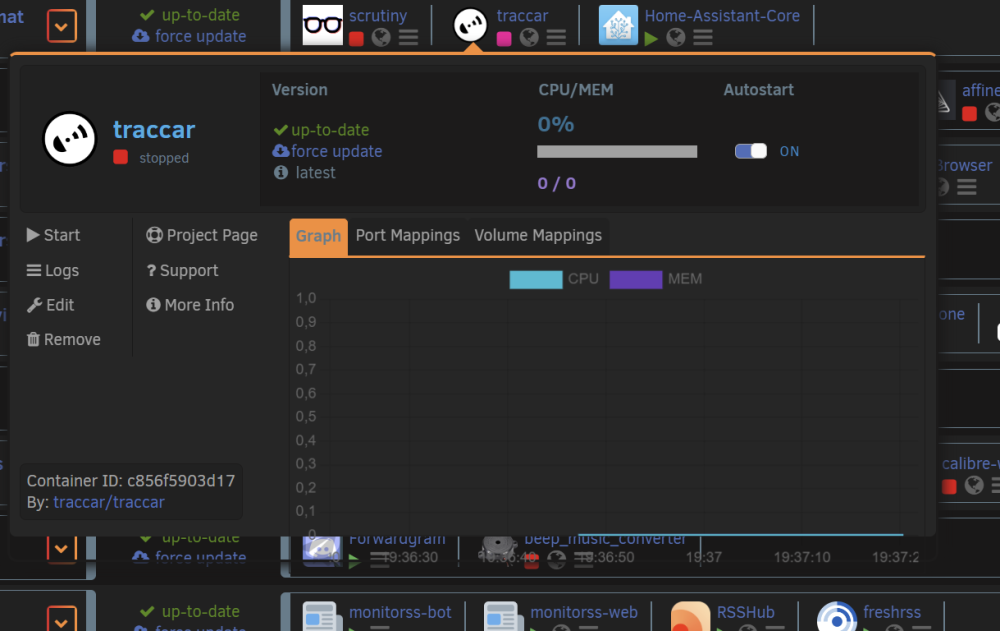The height and width of the screenshot is (631, 1000).
Task: Click large traccar logo in popup header
Action: click(70, 138)
